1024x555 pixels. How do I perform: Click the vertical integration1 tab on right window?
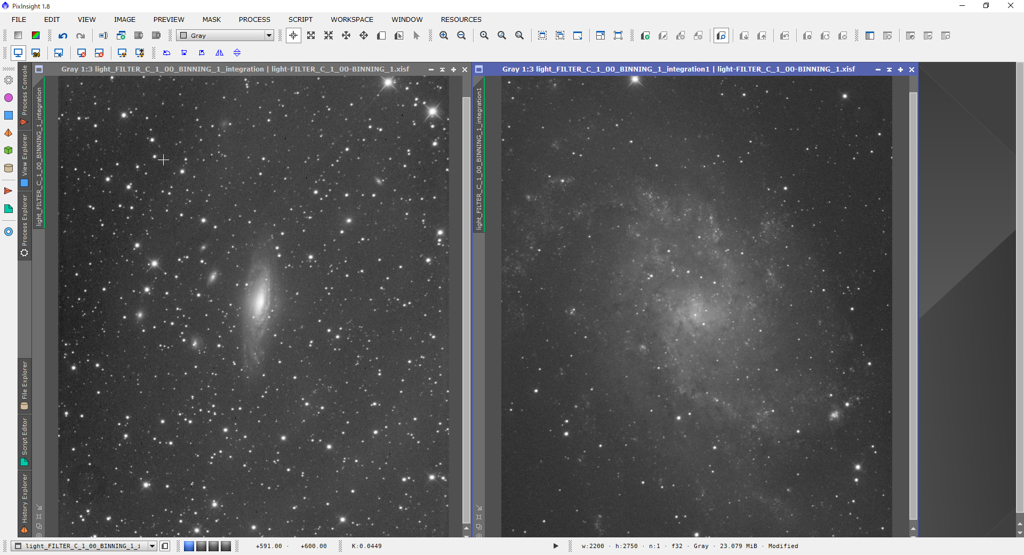[479, 154]
